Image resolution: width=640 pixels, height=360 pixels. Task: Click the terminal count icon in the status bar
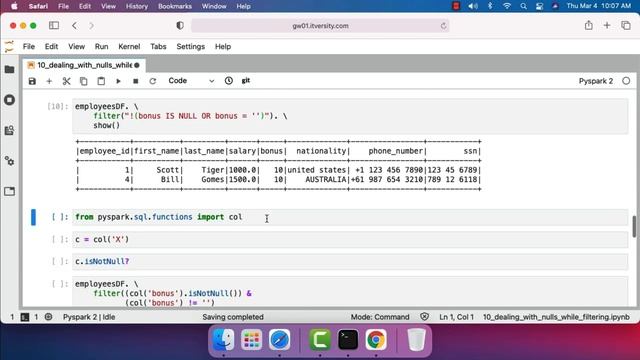25,317
